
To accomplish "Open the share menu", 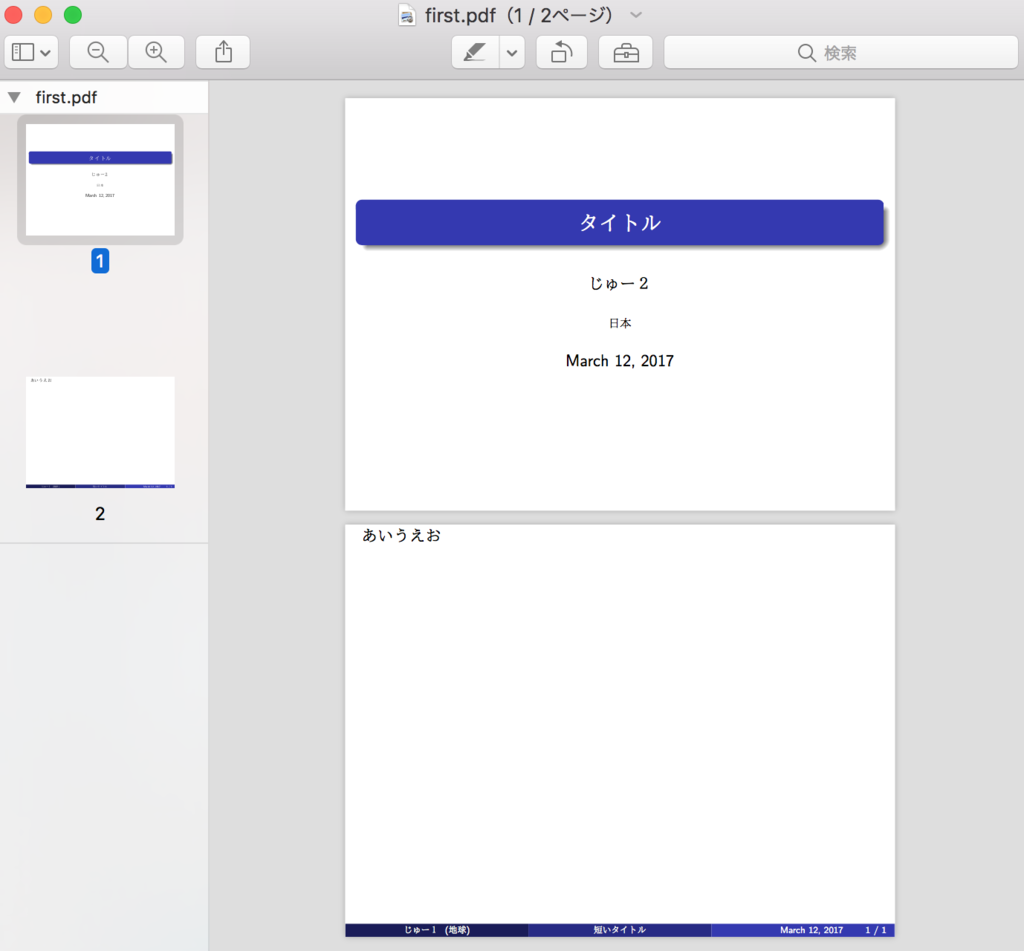I will (x=223, y=52).
